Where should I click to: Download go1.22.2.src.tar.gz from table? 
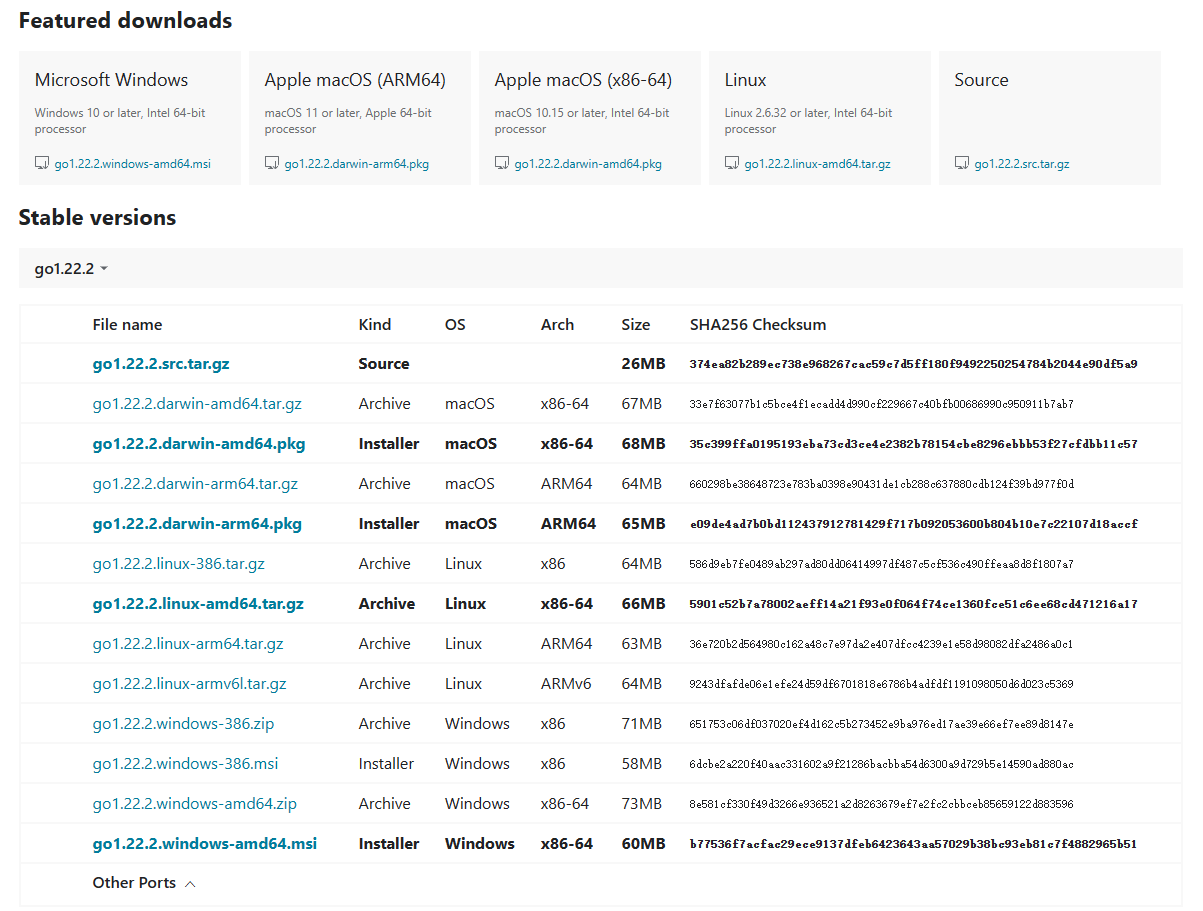click(161, 364)
